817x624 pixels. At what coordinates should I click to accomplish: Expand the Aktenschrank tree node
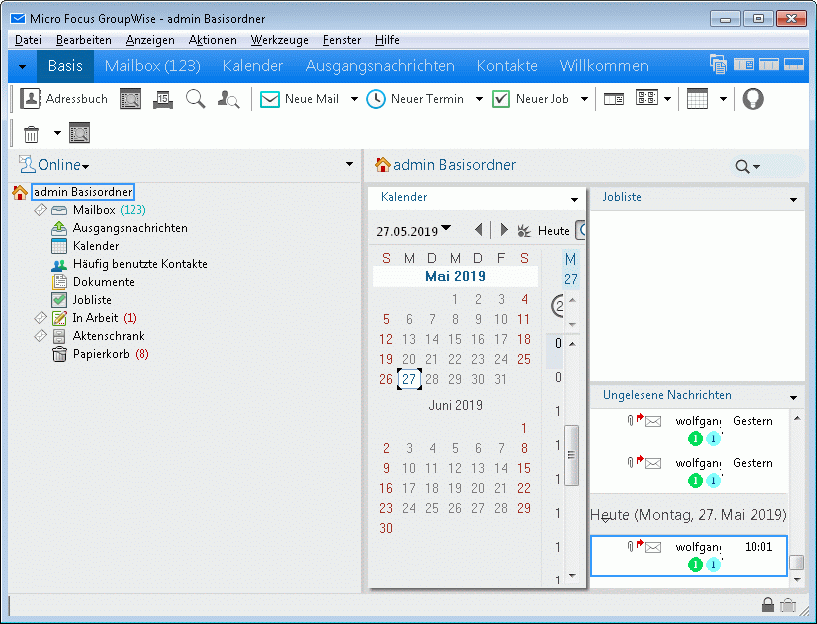coord(40,335)
